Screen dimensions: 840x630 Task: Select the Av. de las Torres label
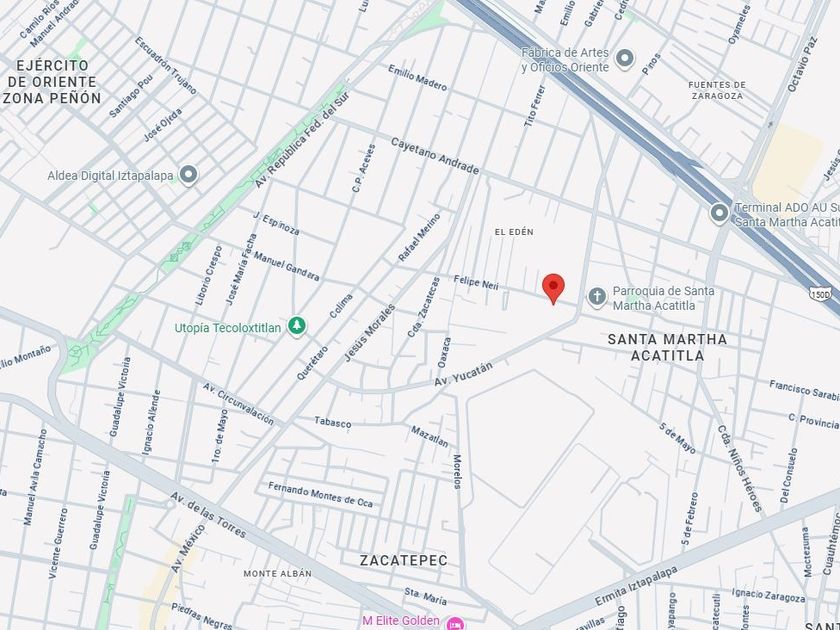click(208, 515)
